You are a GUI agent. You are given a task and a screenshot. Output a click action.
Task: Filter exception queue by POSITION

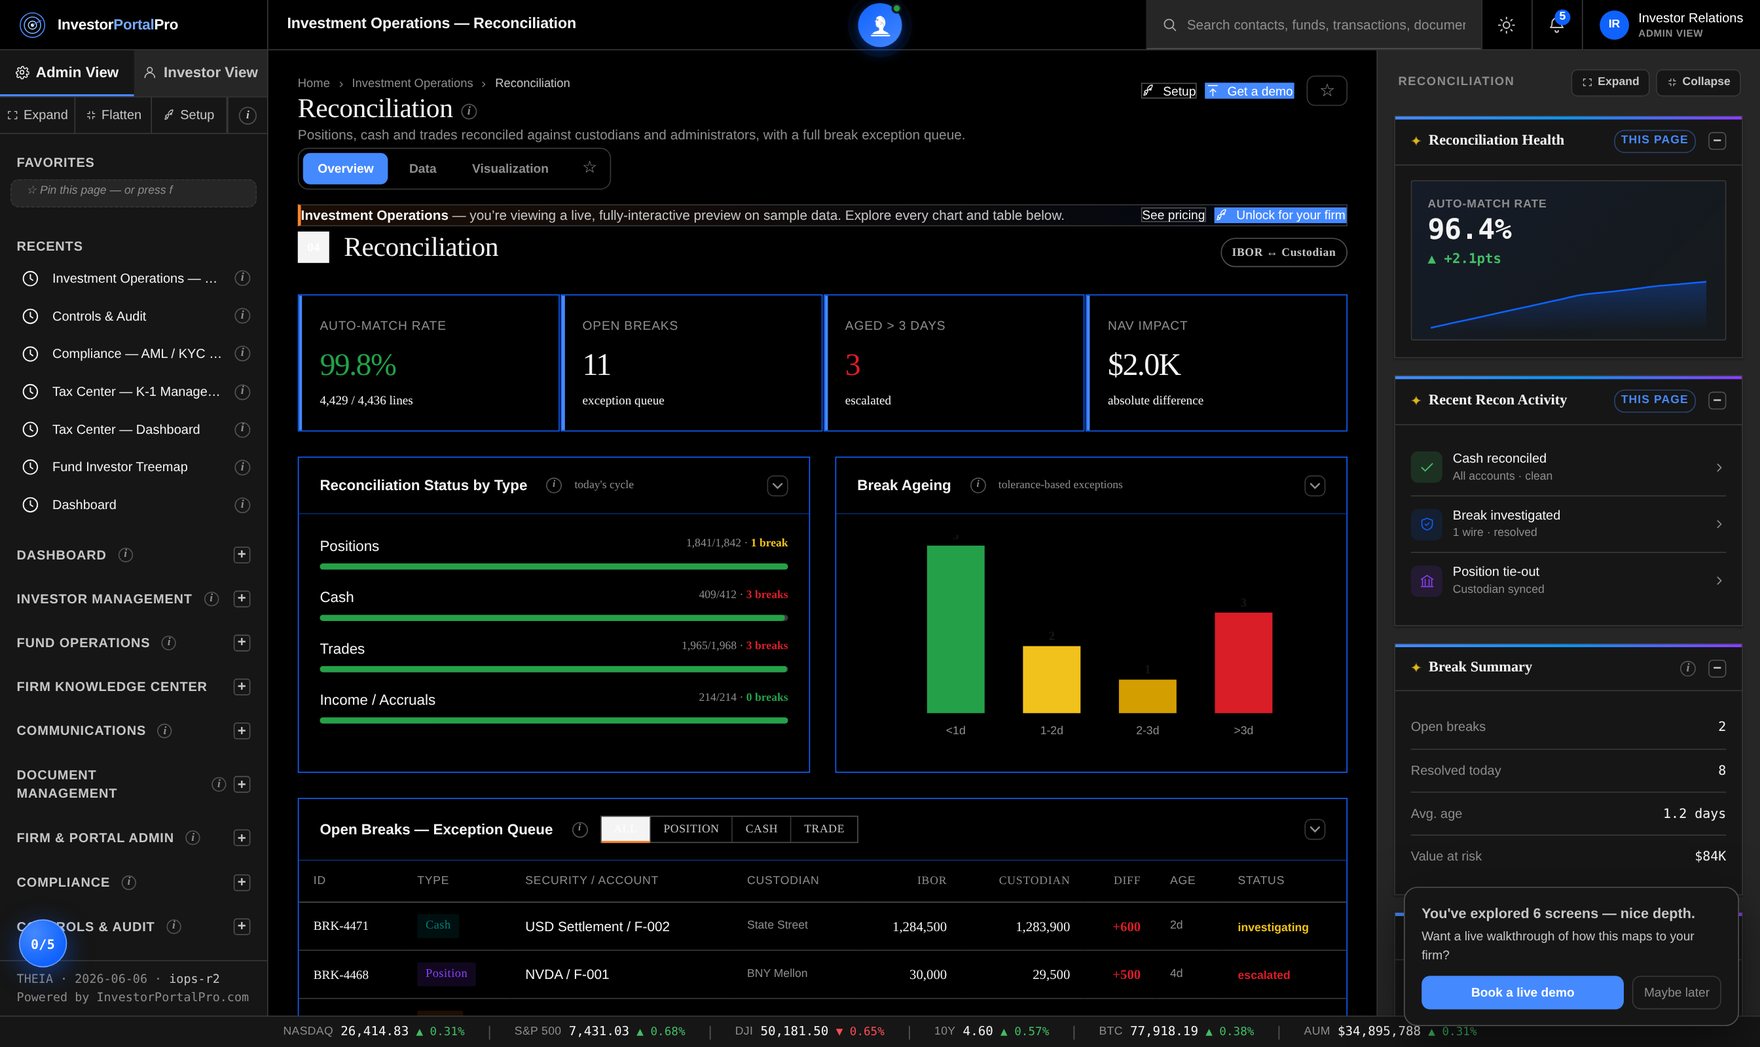click(691, 829)
